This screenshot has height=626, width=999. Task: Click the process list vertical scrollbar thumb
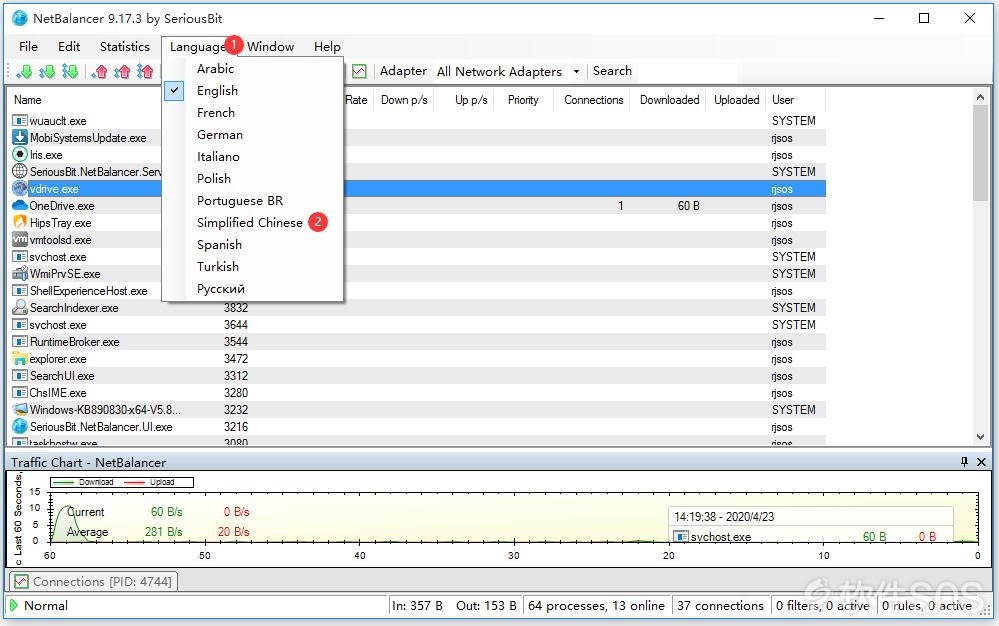click(981, 153)
